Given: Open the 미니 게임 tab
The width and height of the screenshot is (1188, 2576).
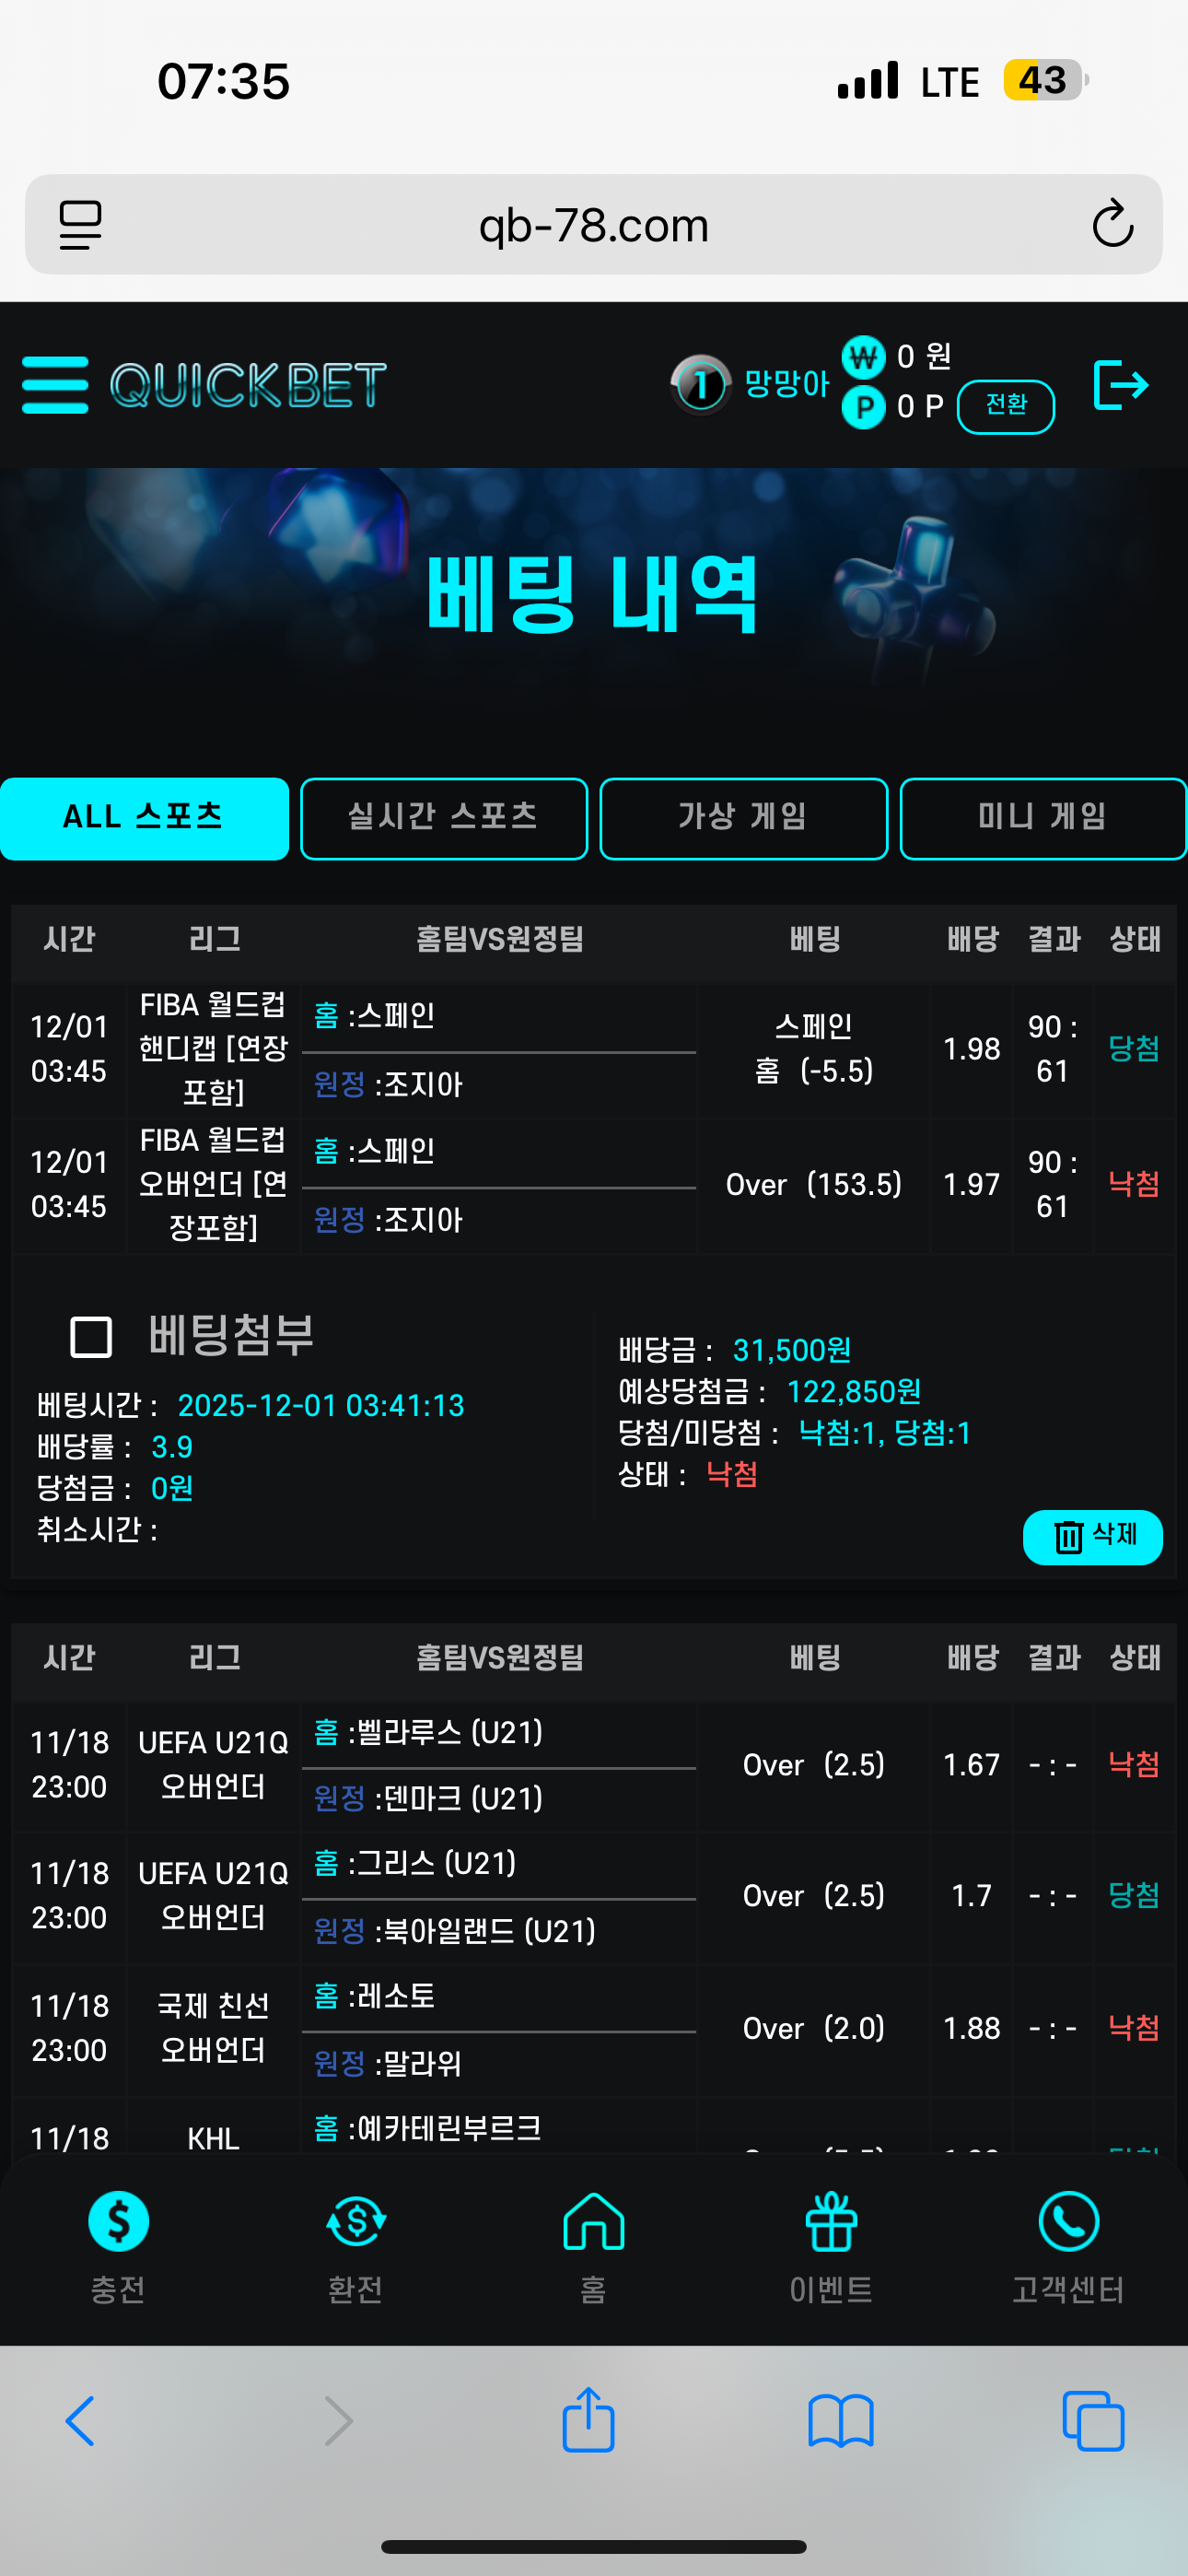Looking at the screenshot, I should pyautogui.click(x=1042, y=818).
